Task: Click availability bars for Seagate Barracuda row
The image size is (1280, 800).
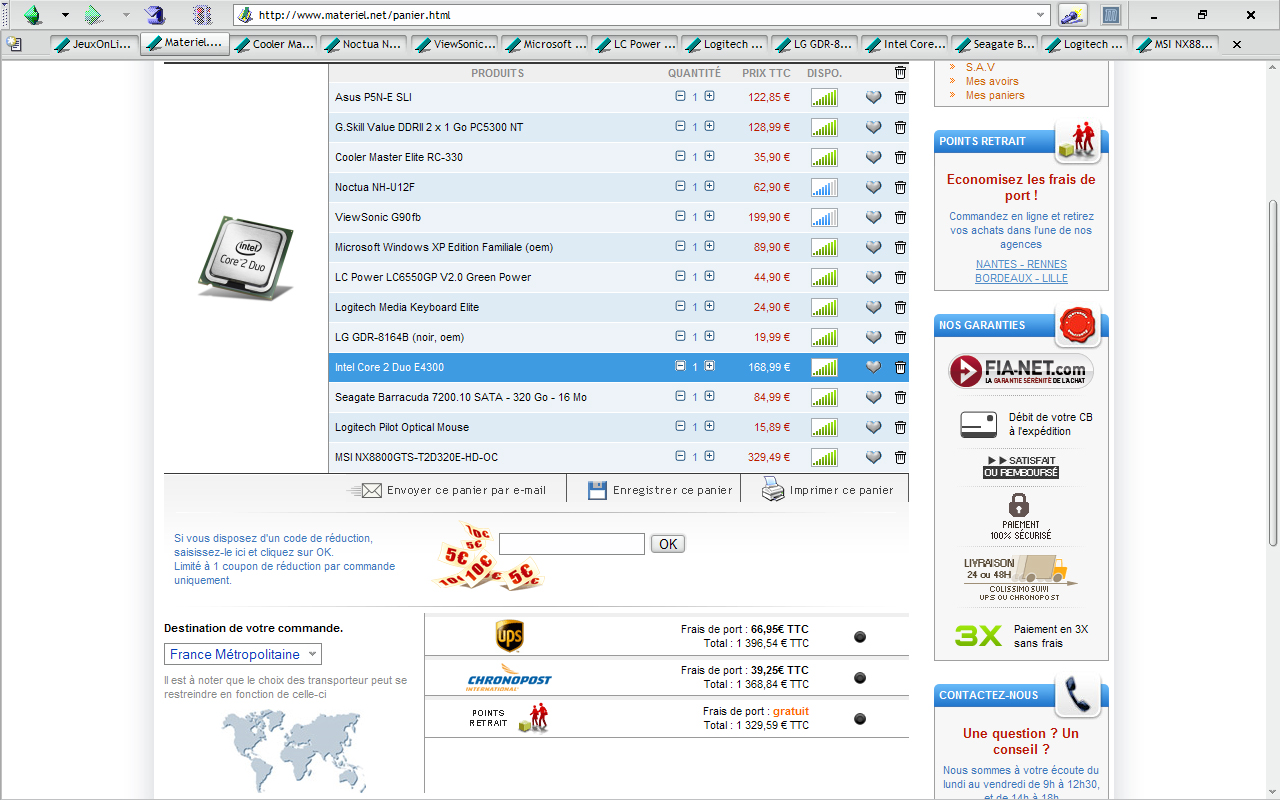Action: [824, 397]
